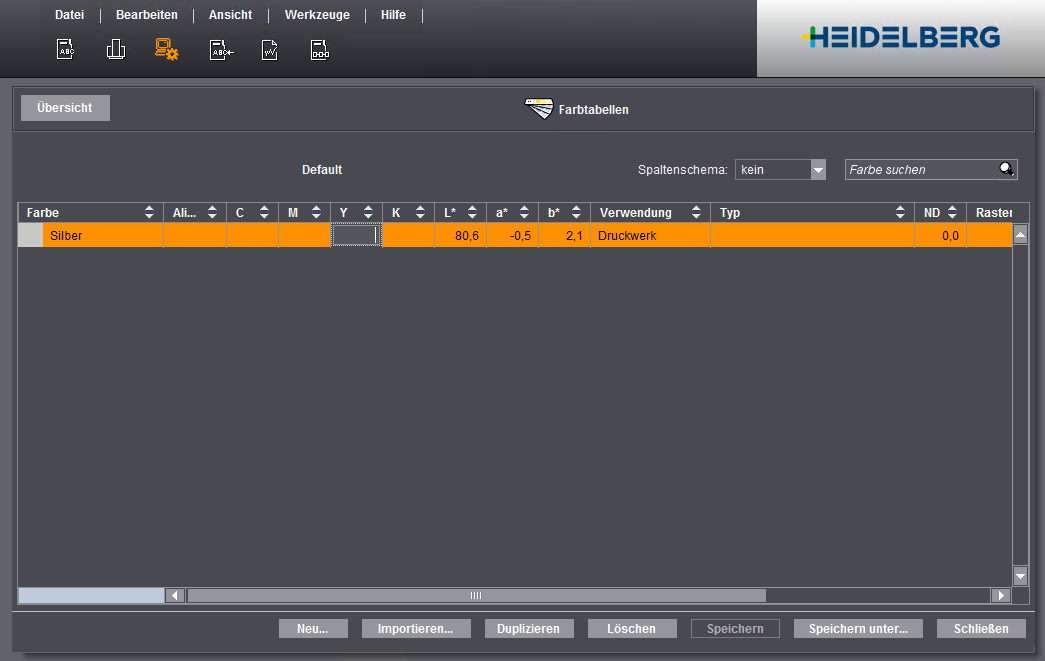Click the Neu... button
The width and height of the screenshot is (1045, 661).
[x=313, y=628]
